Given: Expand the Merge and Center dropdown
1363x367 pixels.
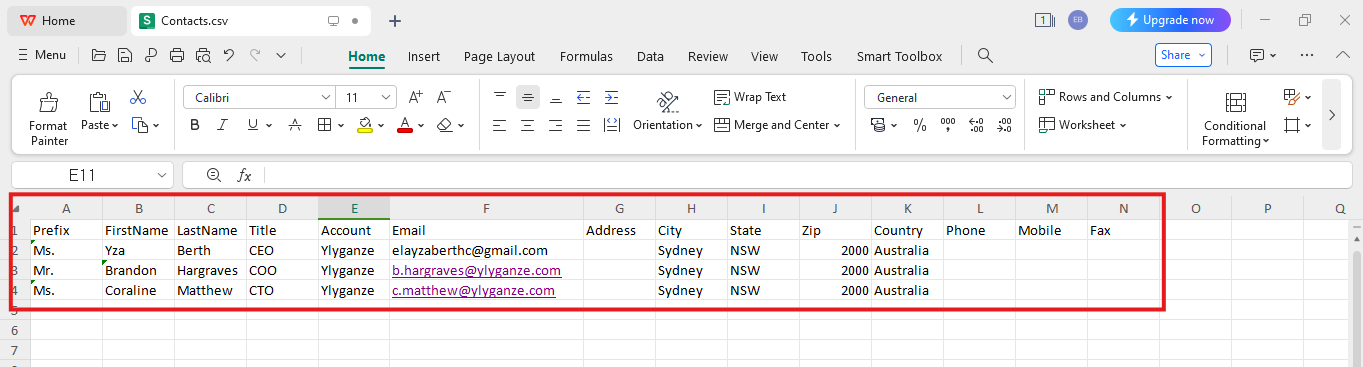Looking at the screenshot, I should tap(836, 125).
